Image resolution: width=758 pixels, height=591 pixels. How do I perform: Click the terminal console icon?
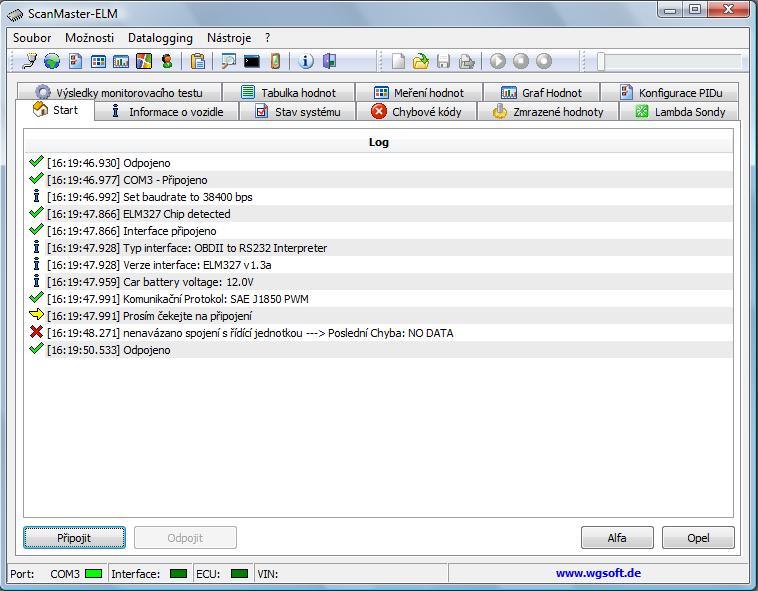coord(252,61)
